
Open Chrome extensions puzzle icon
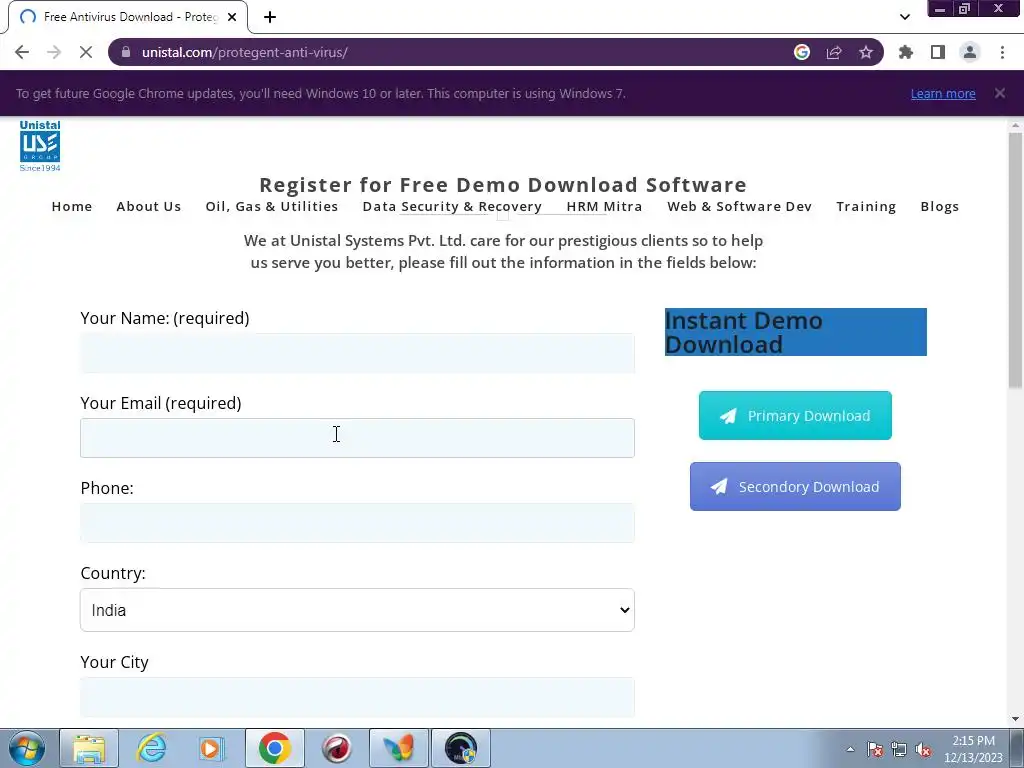point(906,52)
